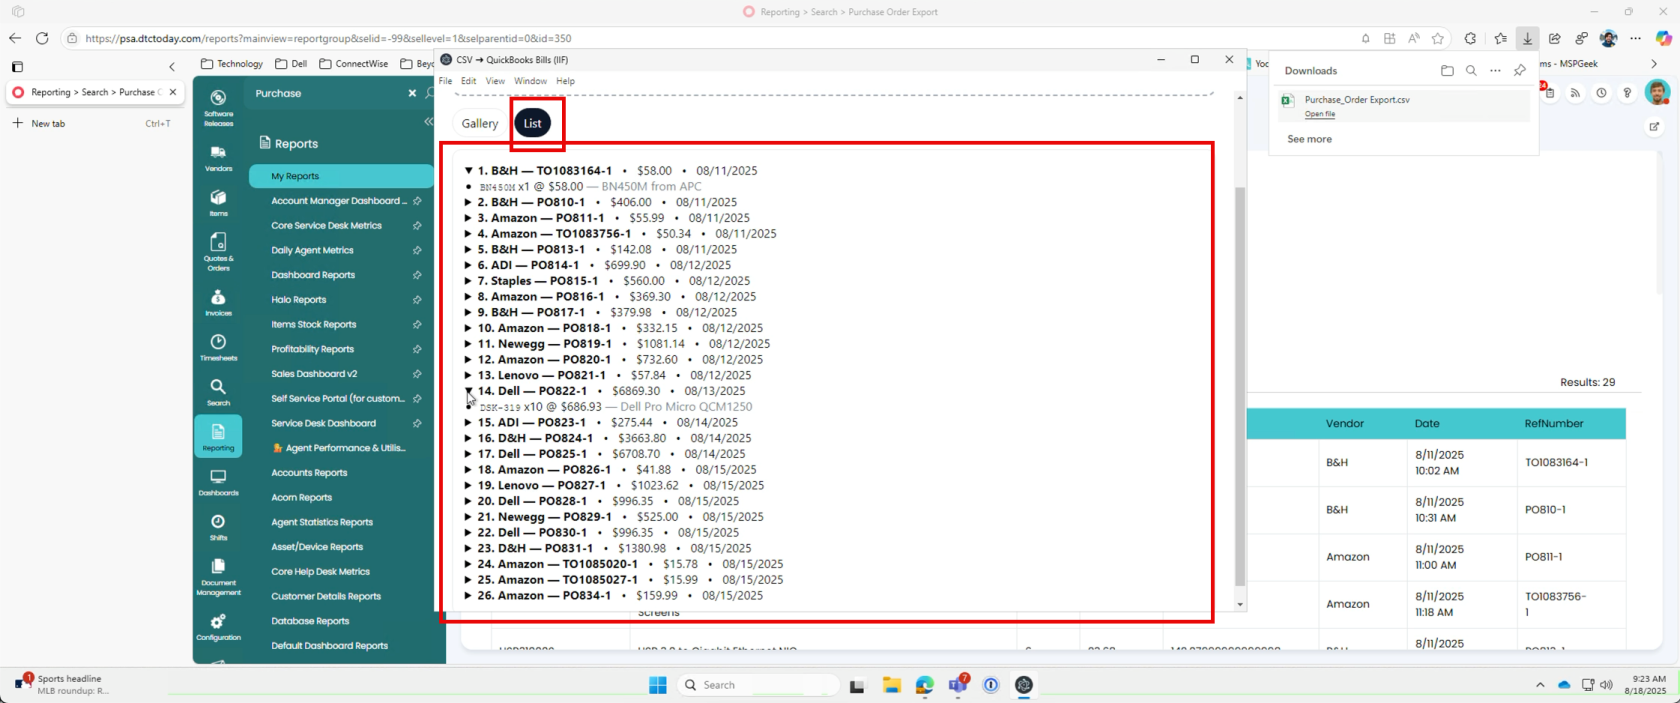Open the Edit menu in QuickBooks Bills app
The height and width of the screenshot is (703, 1680).
coord(468,81)
